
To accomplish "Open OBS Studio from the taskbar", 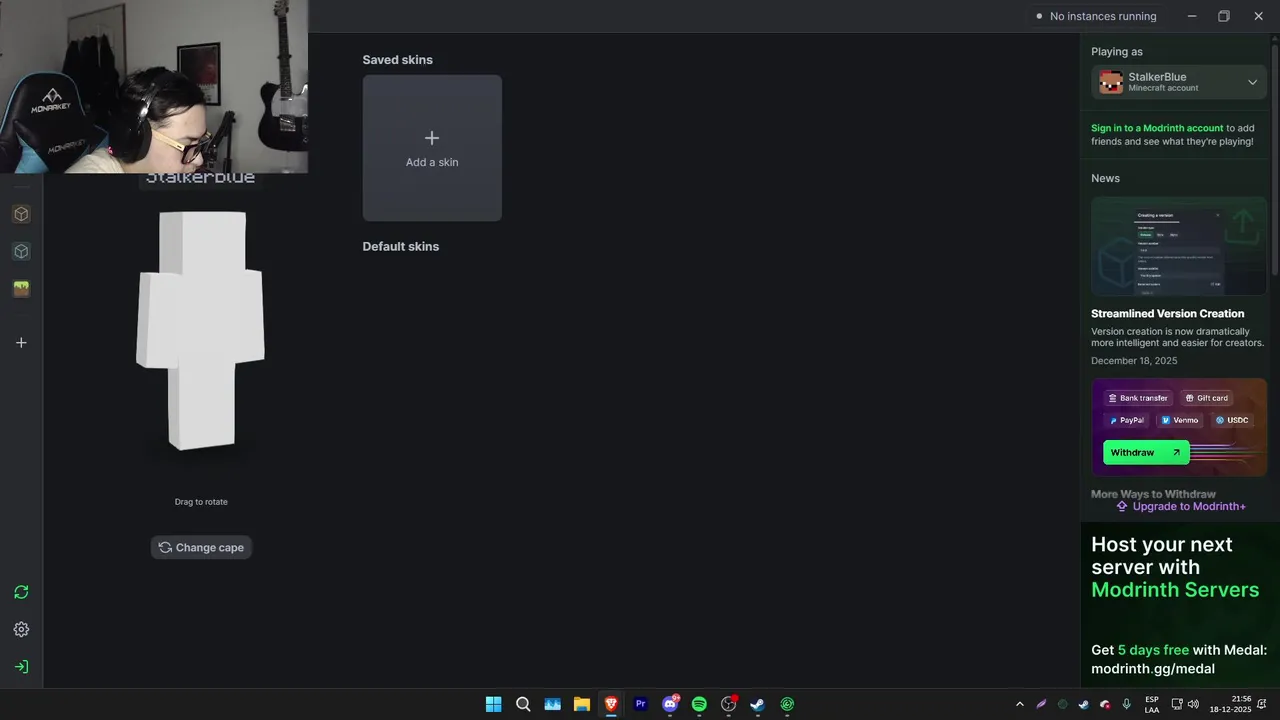I will click(x=728, y=704).
